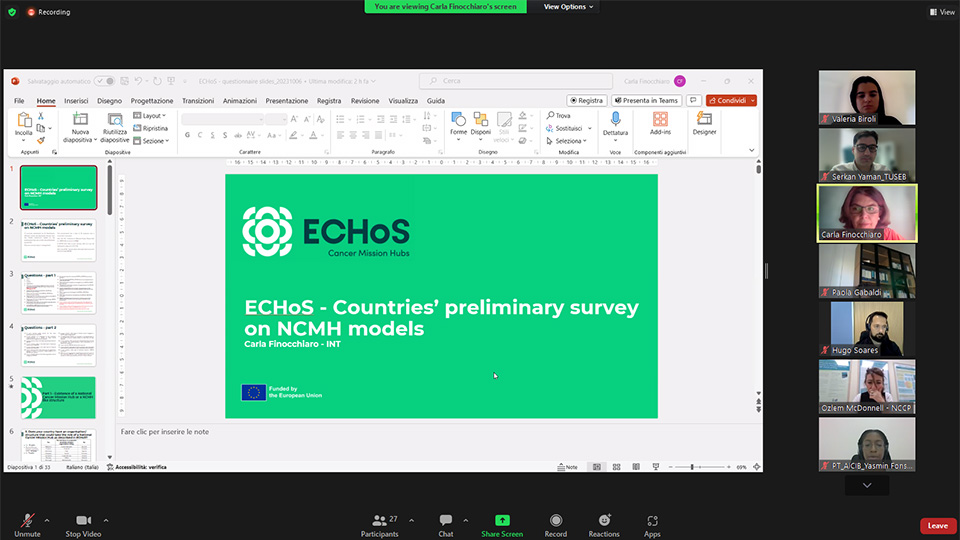Start recording with the Record icon
The height and width of the screenshot is (540, 960).
tap(556, 521)
